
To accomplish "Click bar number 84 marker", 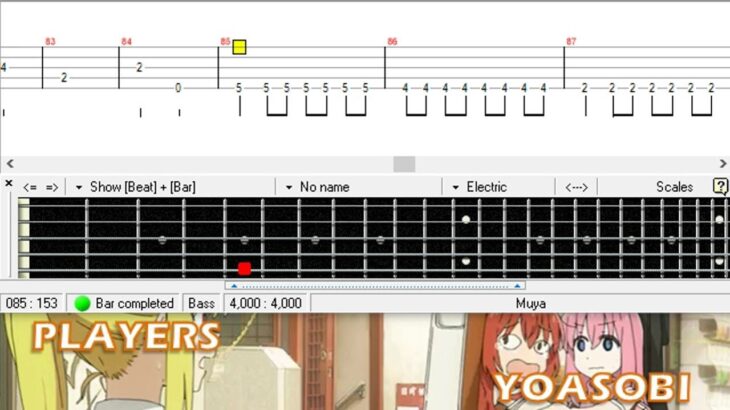I will tap(126, 41).
